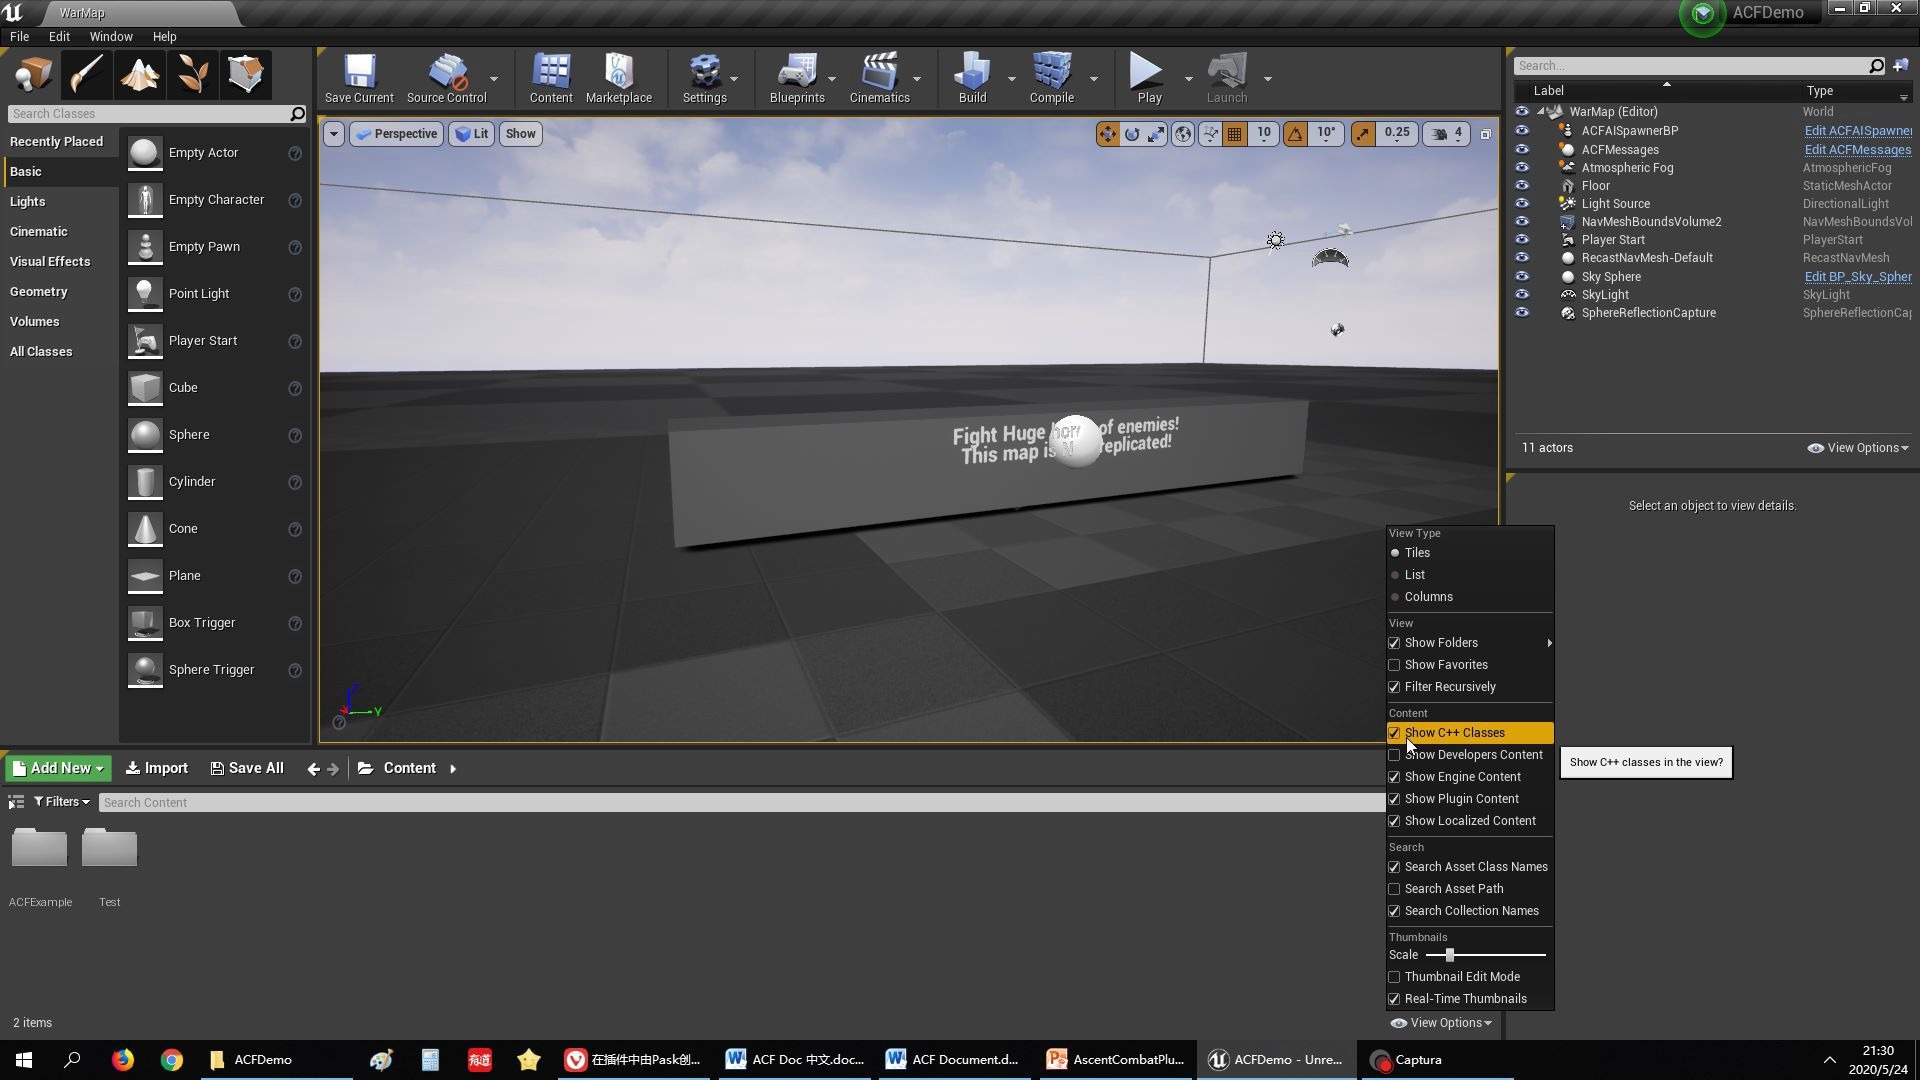Screen dimensions: 1920x1080
Task: Click the Build geometry icon
Action: click(972, 74)
